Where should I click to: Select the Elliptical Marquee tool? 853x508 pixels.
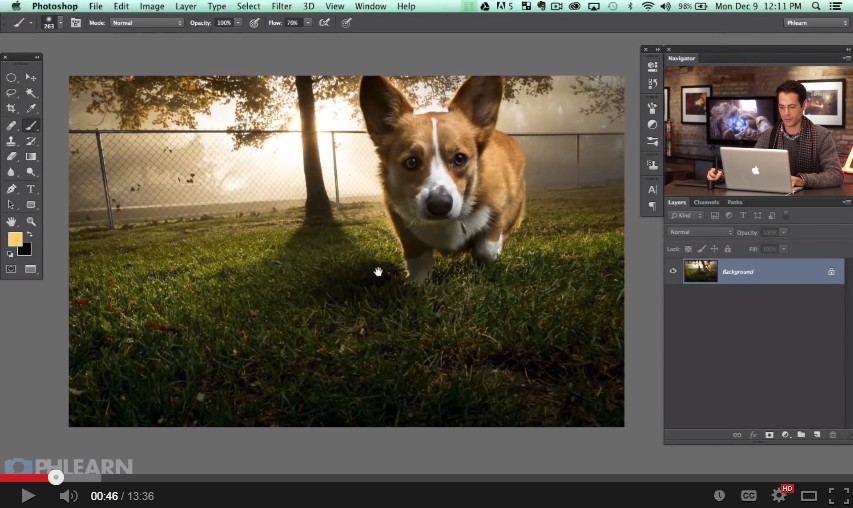11,78
